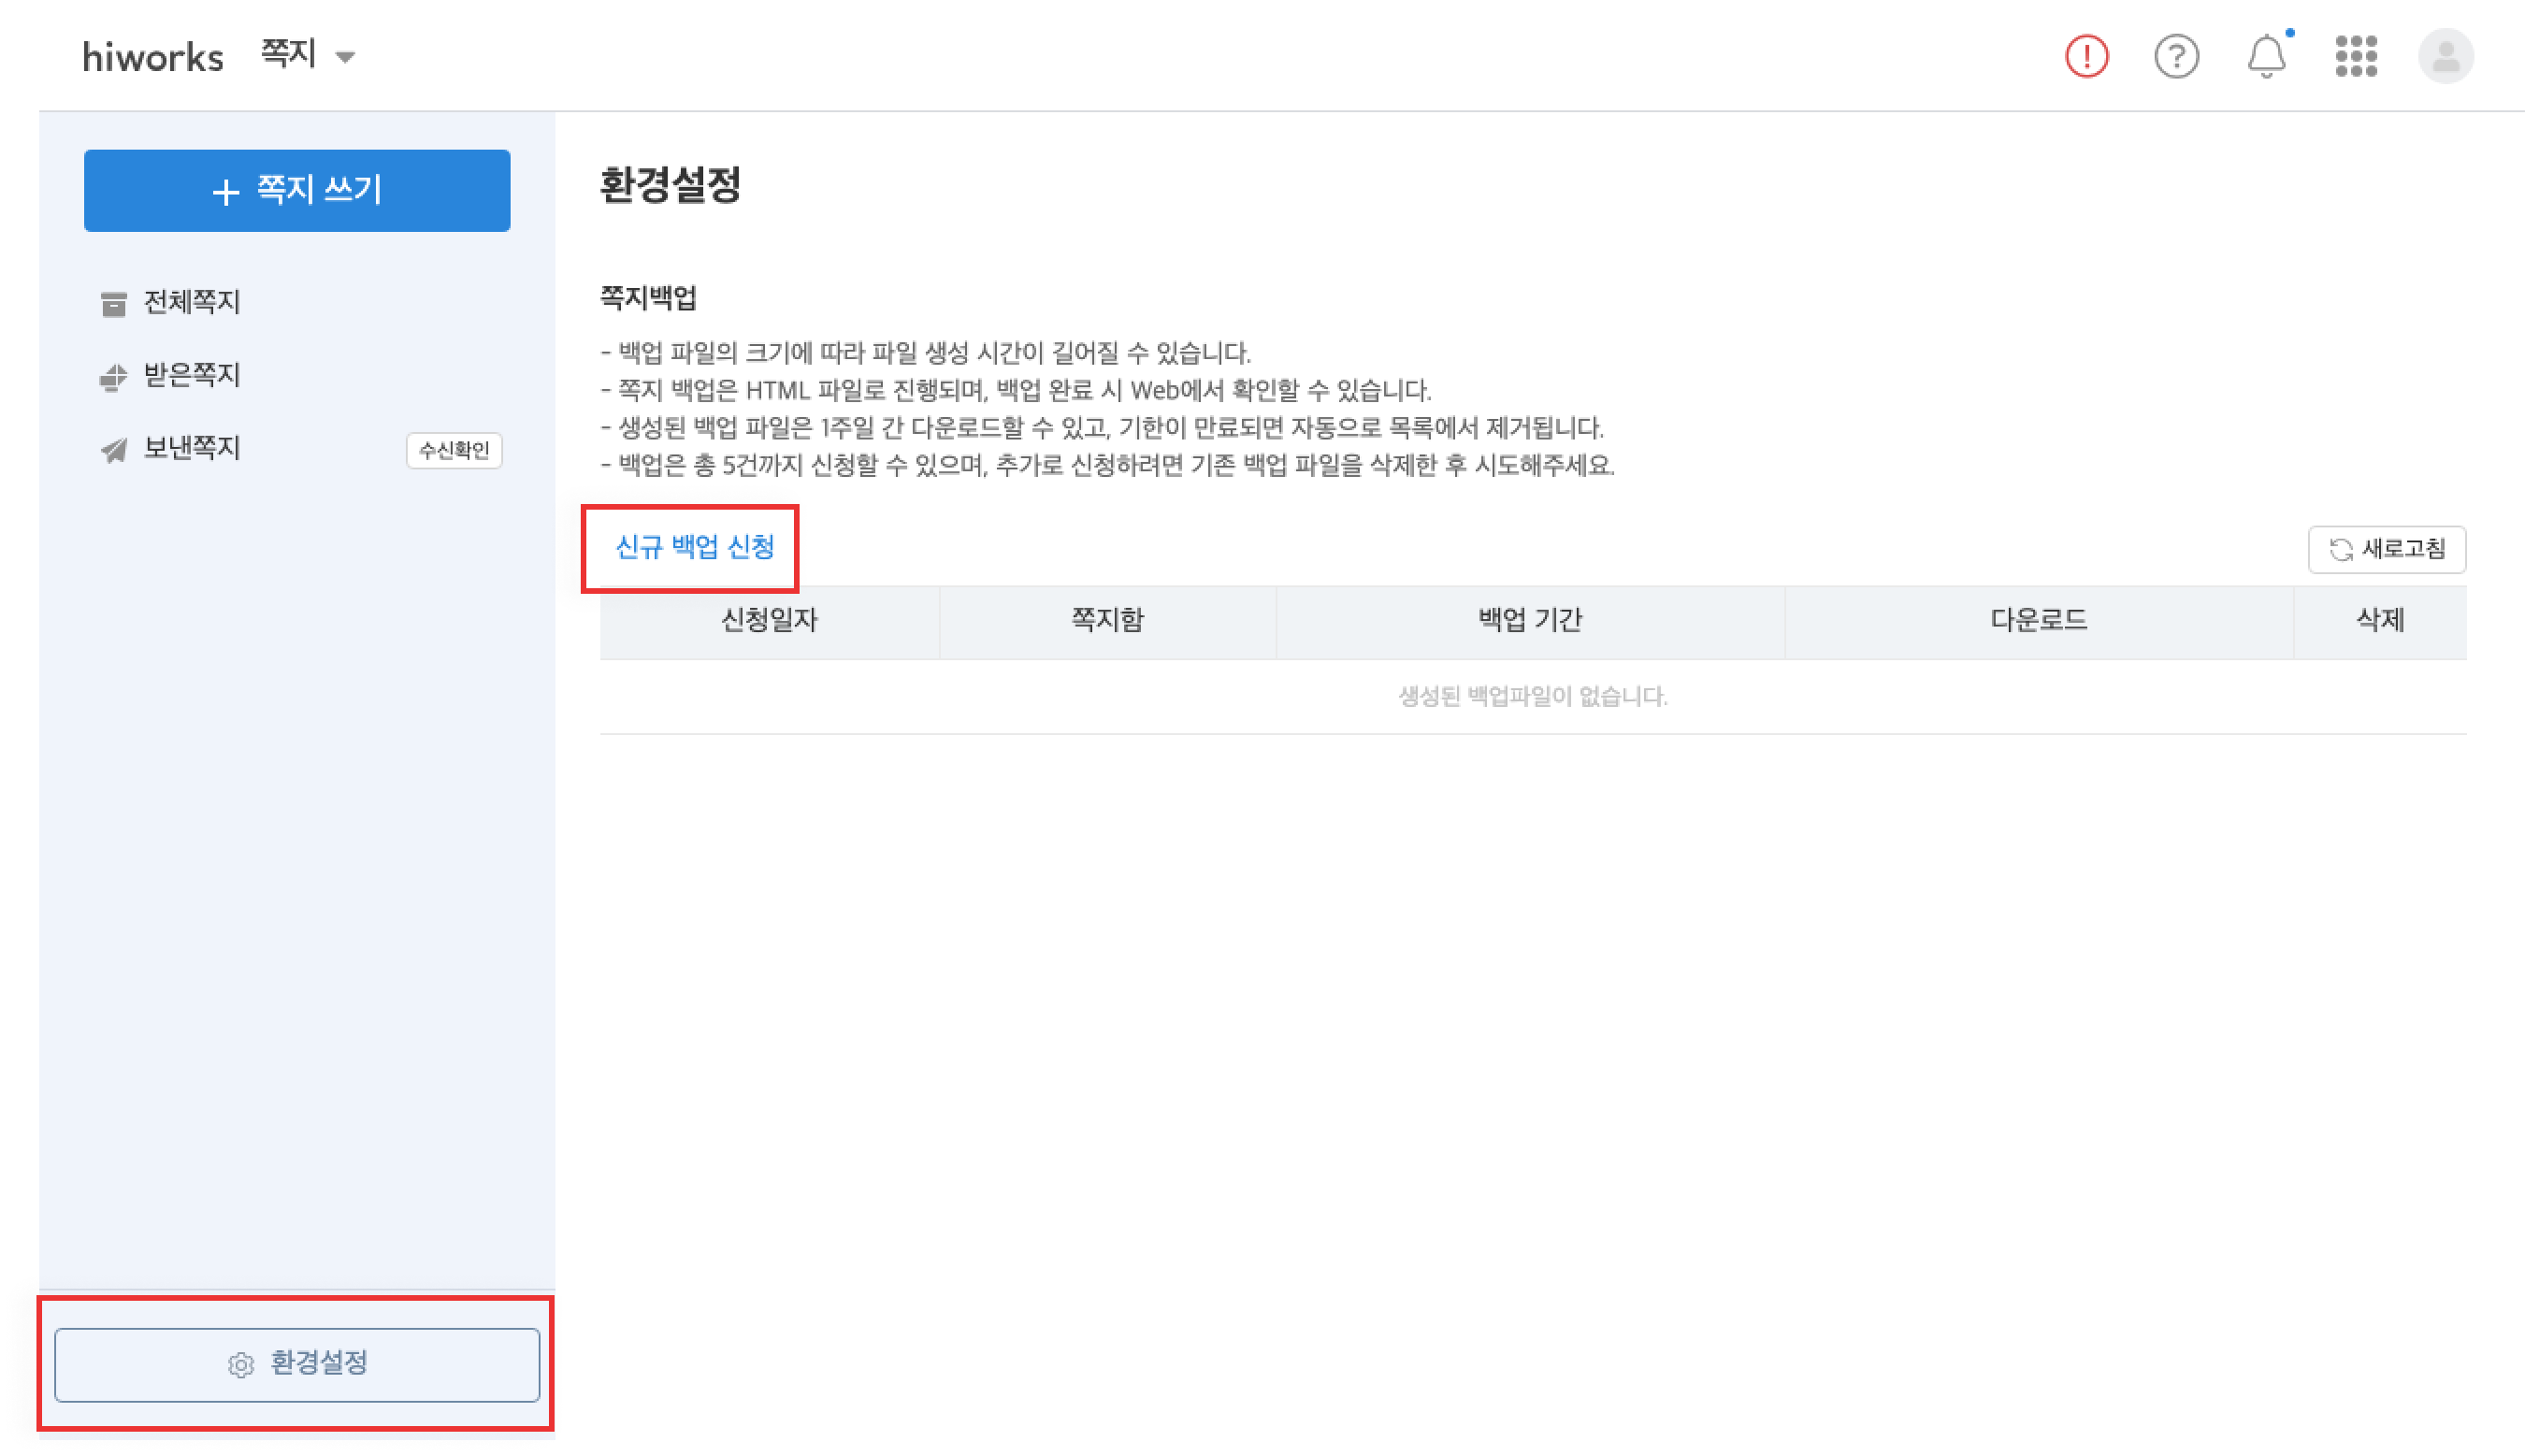Open the apps grid launcher icon
The width and height of the screenshot is (2525, 1456).
click(2356, 56)
